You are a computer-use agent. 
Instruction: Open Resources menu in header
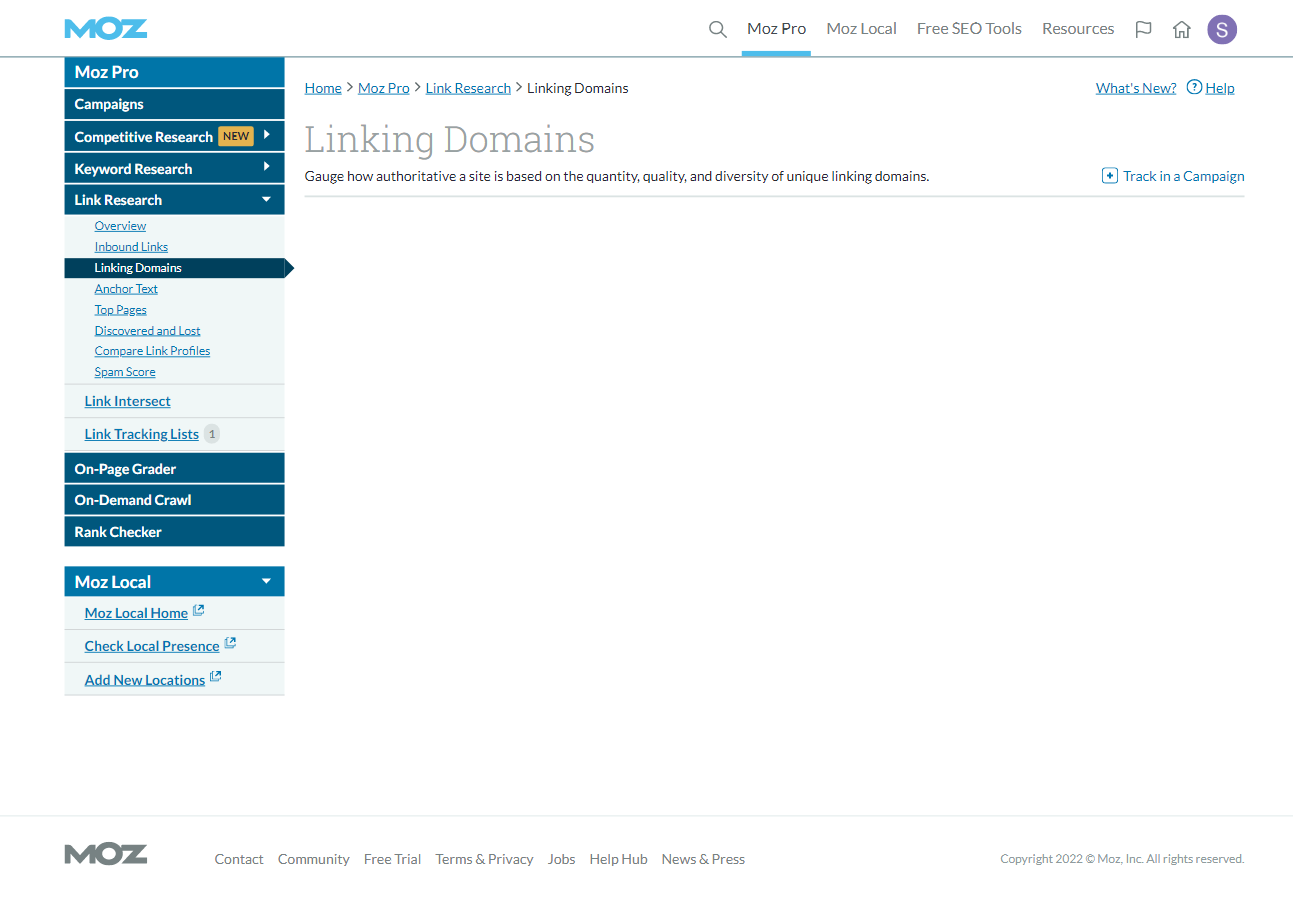[x=1078, y=29]
